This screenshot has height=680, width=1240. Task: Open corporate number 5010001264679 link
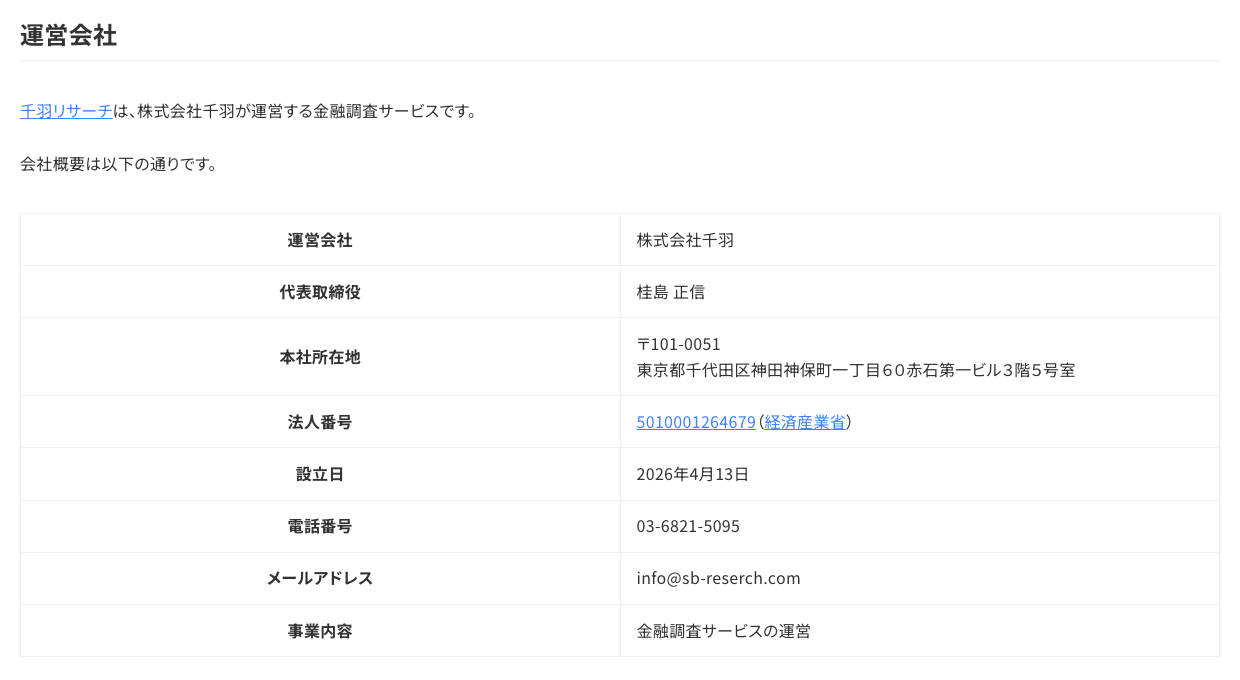pos(696,422)
